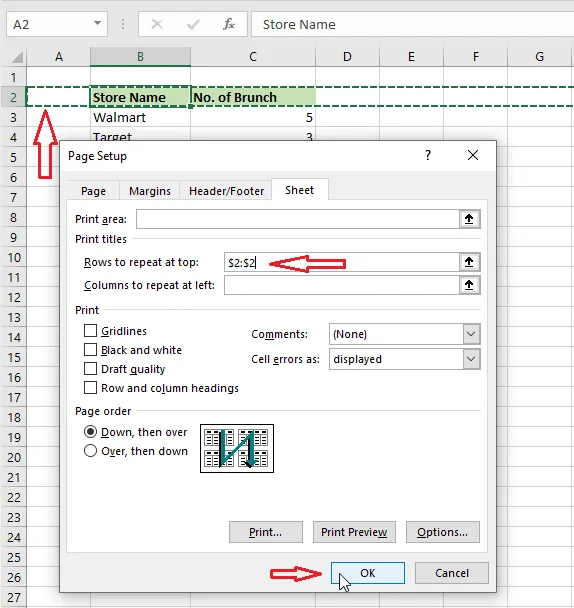The width and height of the screenshot is (574, 608).
Task: Click the No. of Brunch cell
Action: point(253,97)
